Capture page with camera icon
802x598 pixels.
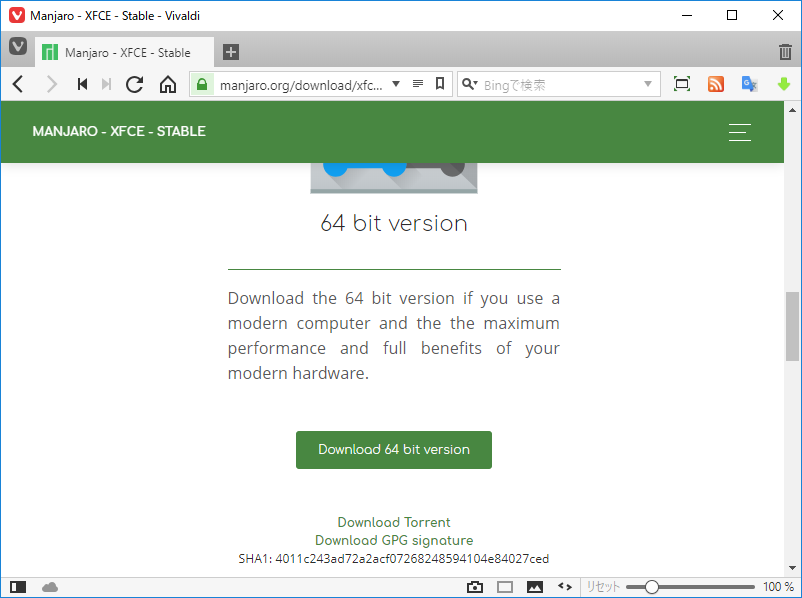click(x=475, y=587)
